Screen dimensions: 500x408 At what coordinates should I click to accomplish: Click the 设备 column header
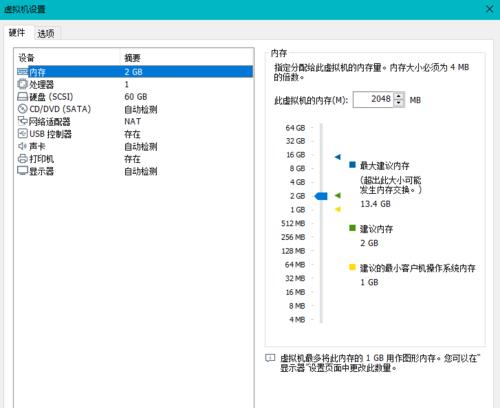coord(67,58)
